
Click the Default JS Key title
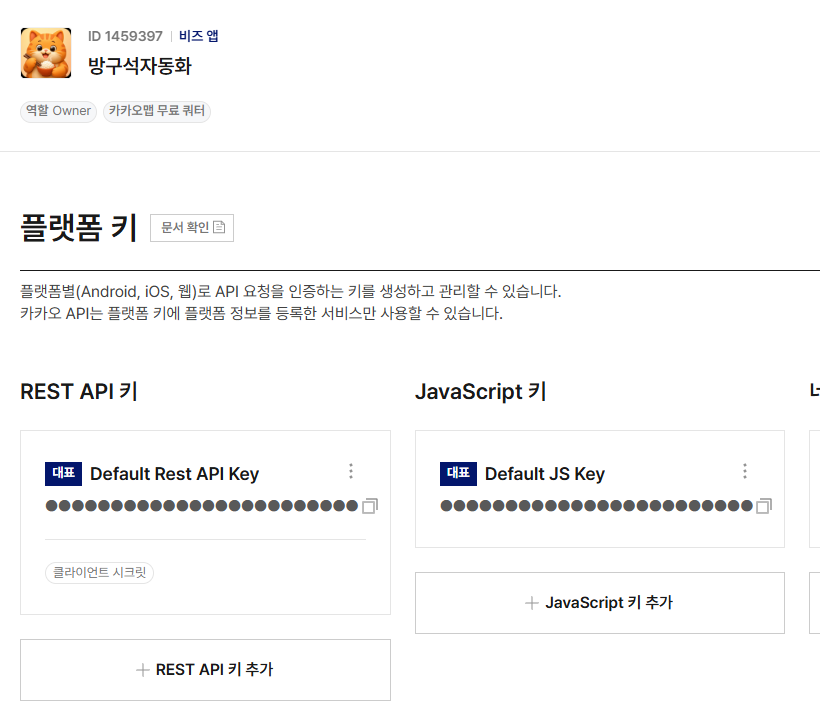coord(545,474)
